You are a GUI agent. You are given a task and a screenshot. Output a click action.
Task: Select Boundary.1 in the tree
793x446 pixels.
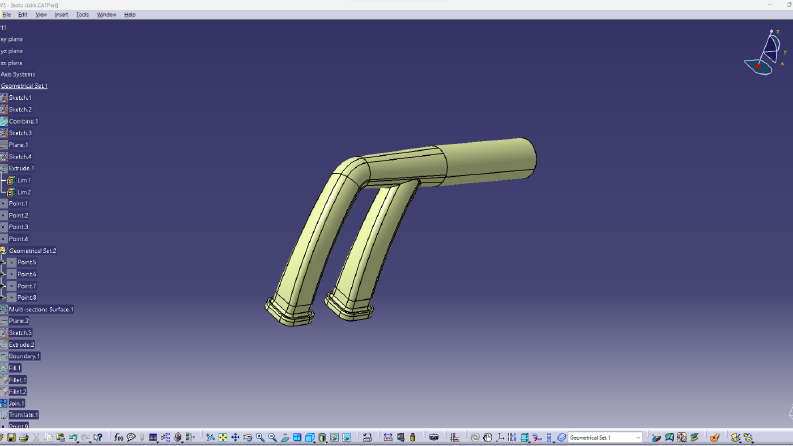tap(24, 356)
